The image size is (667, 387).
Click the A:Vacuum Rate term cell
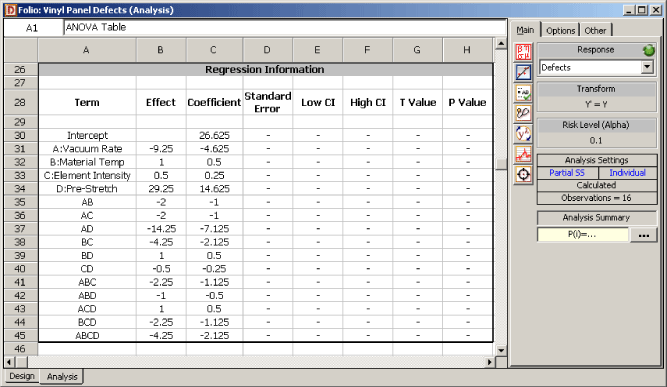pos(87,149)
